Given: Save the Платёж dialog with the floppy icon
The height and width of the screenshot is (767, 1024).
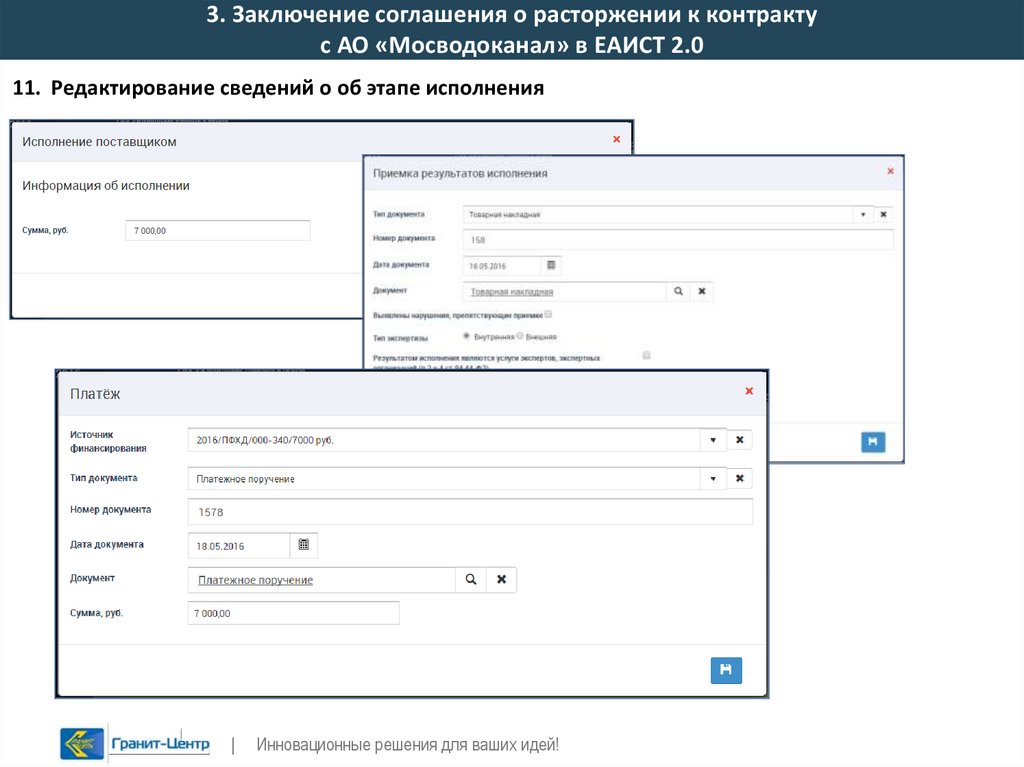Looking at the screenshot, I should (x=726, y=670).
